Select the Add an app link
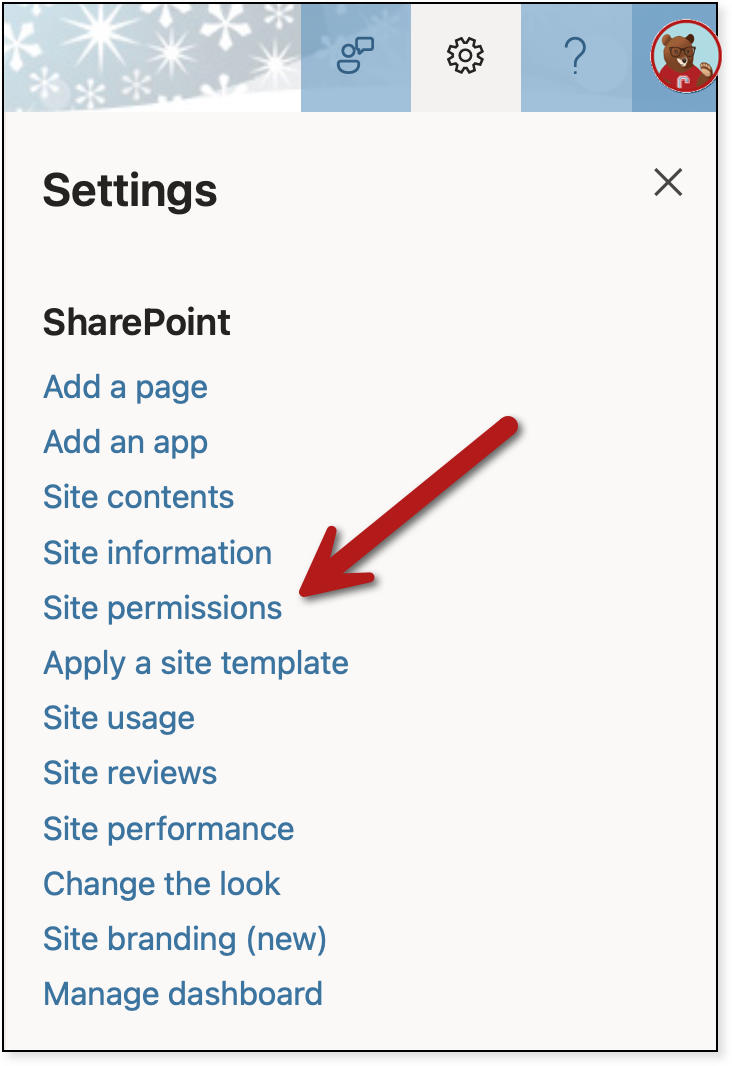Image resolution: width=732 pixels, height=1066 pixels. coord(125,442)
